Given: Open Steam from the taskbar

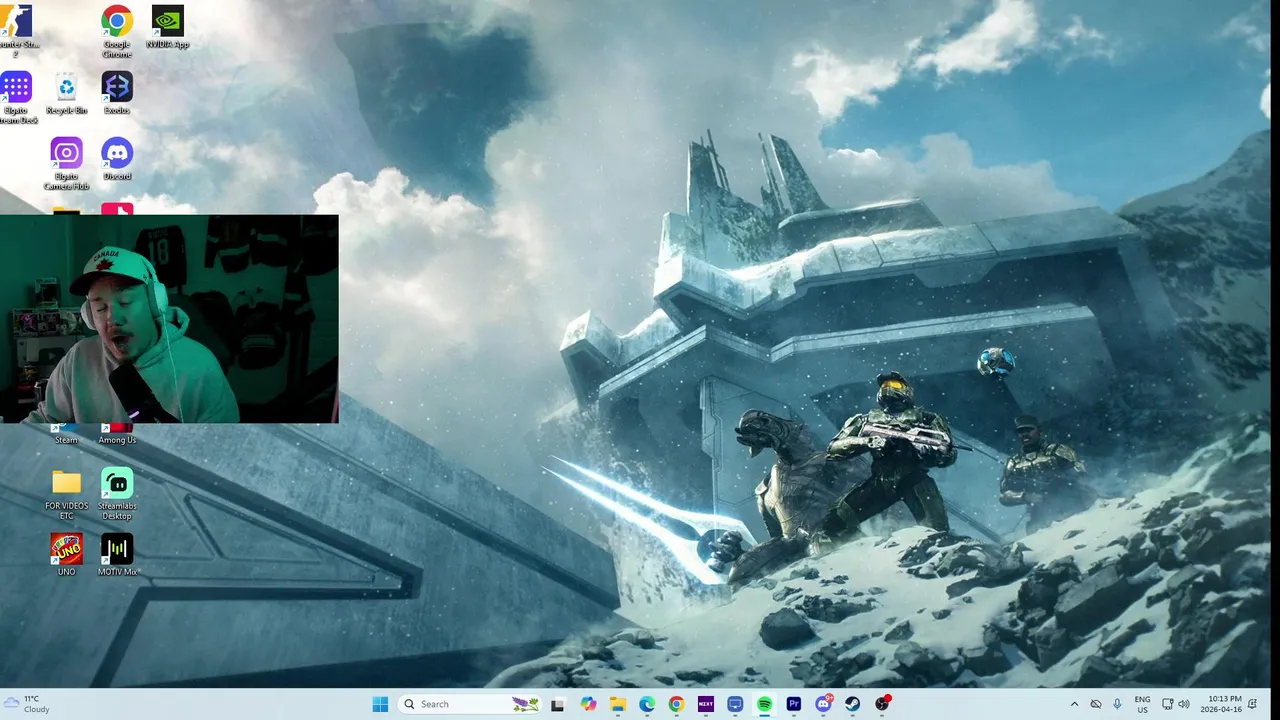Looking at the screenshot, I should [852, 704].
